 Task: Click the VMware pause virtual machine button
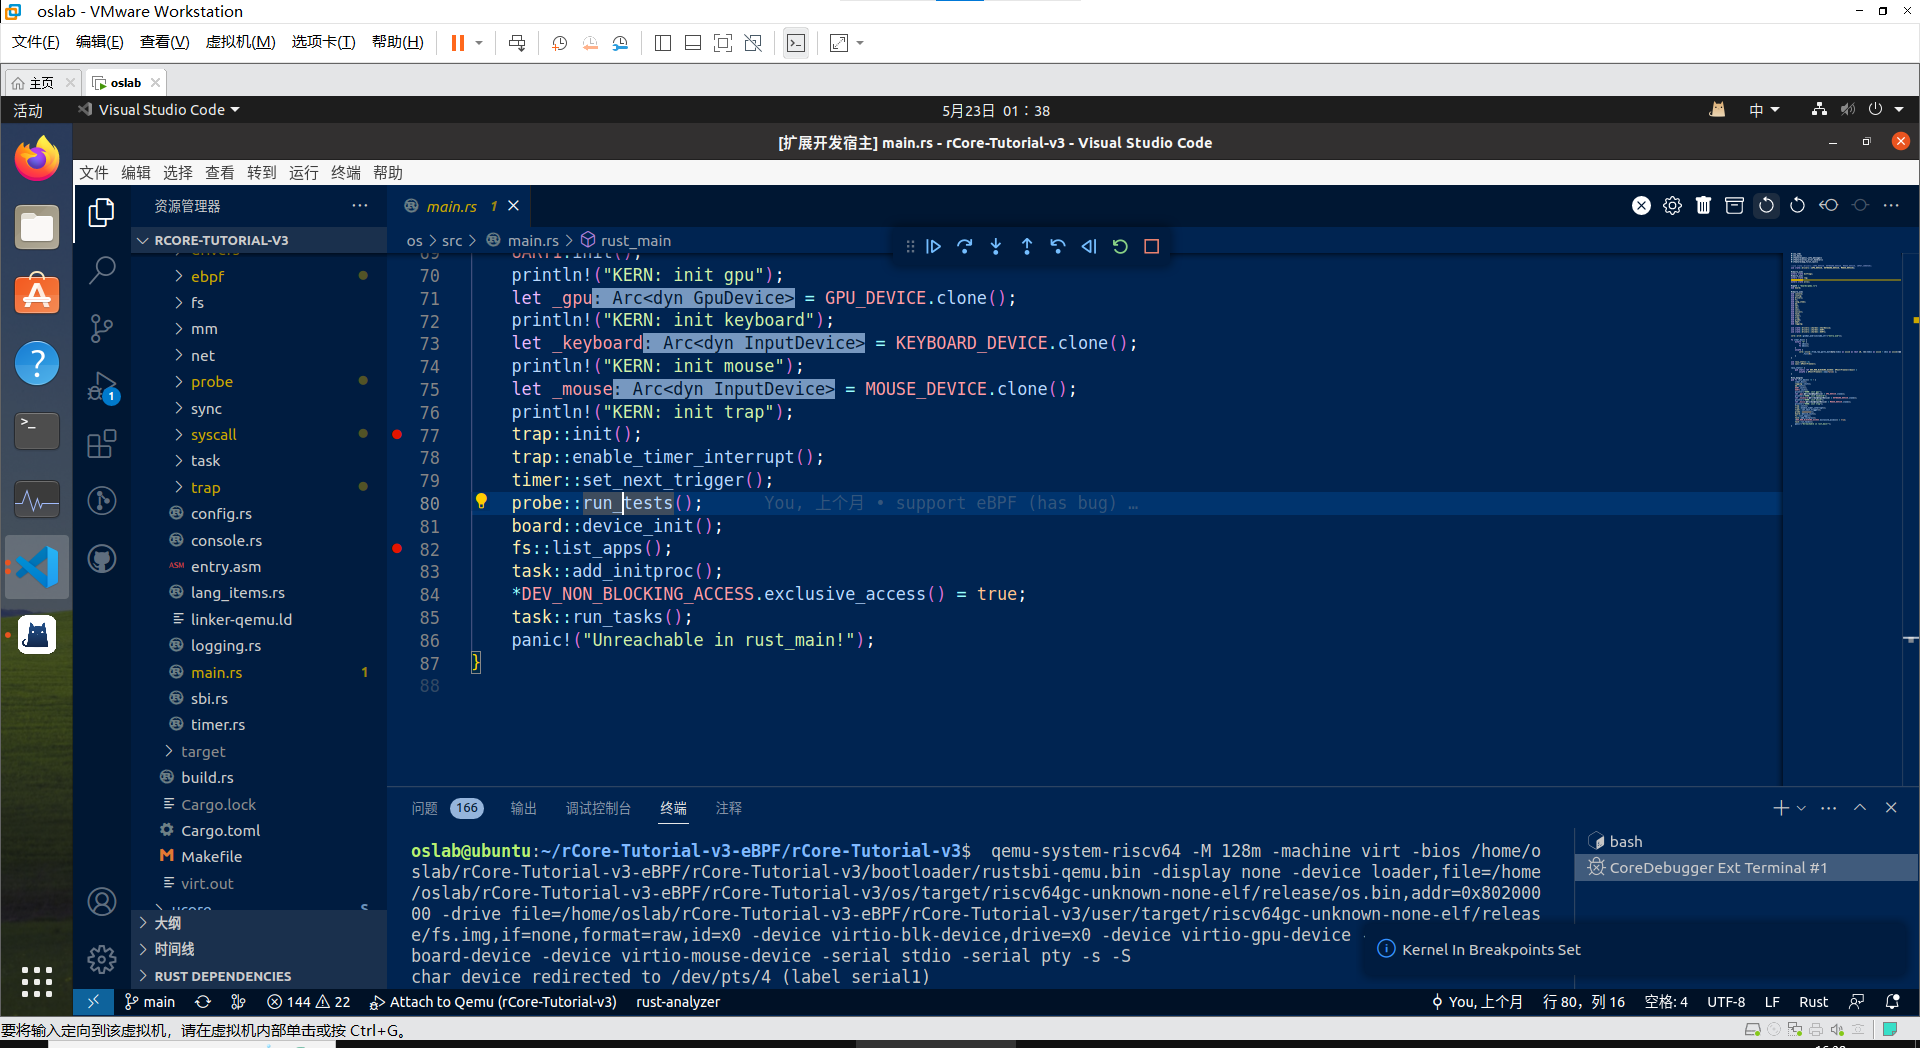tap(458, 43)
